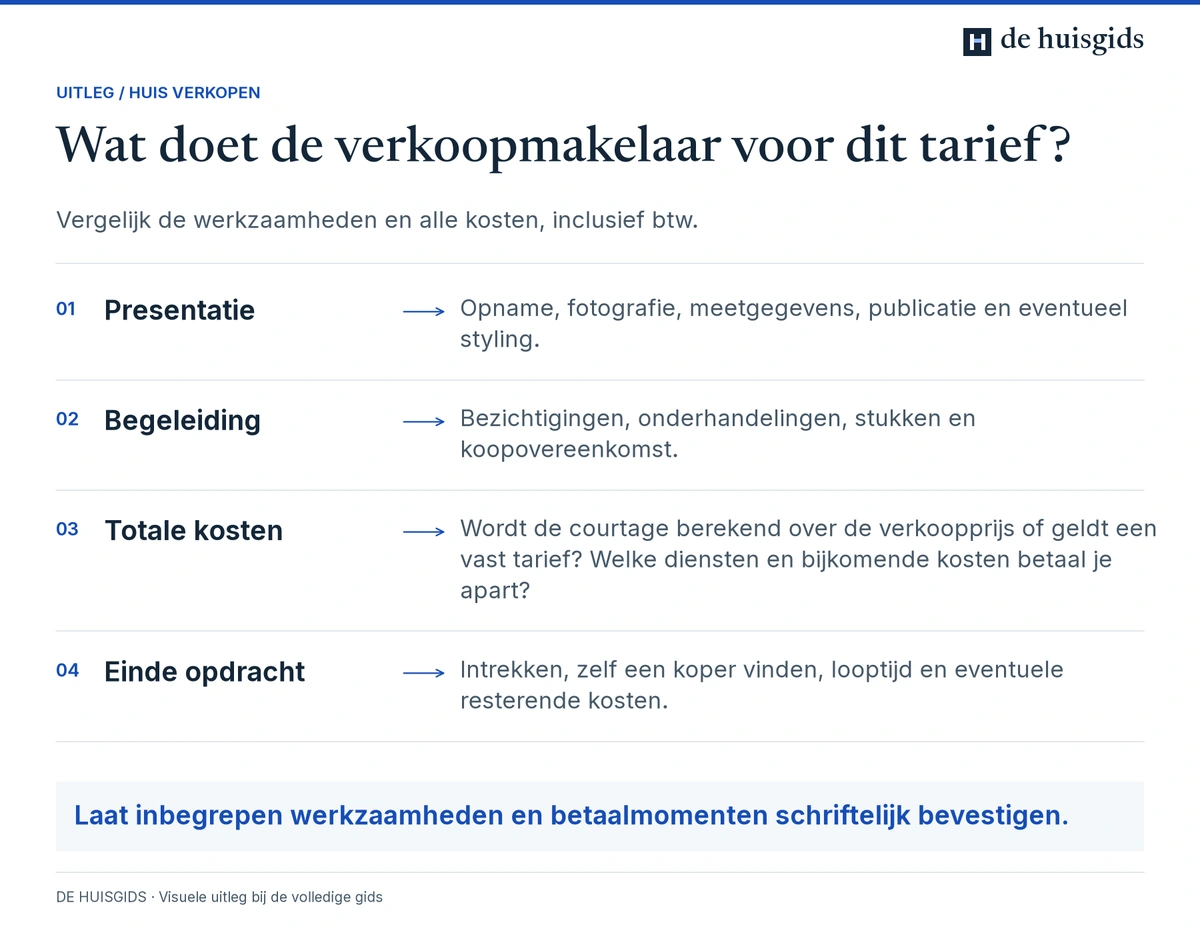The height and width of the screenshot is (931, 1200).
Task: Click the headline 'Wat doet de verkoopmakelaar voor dit tarief?'
Action: pyautogui.click(x=564, y=146)
